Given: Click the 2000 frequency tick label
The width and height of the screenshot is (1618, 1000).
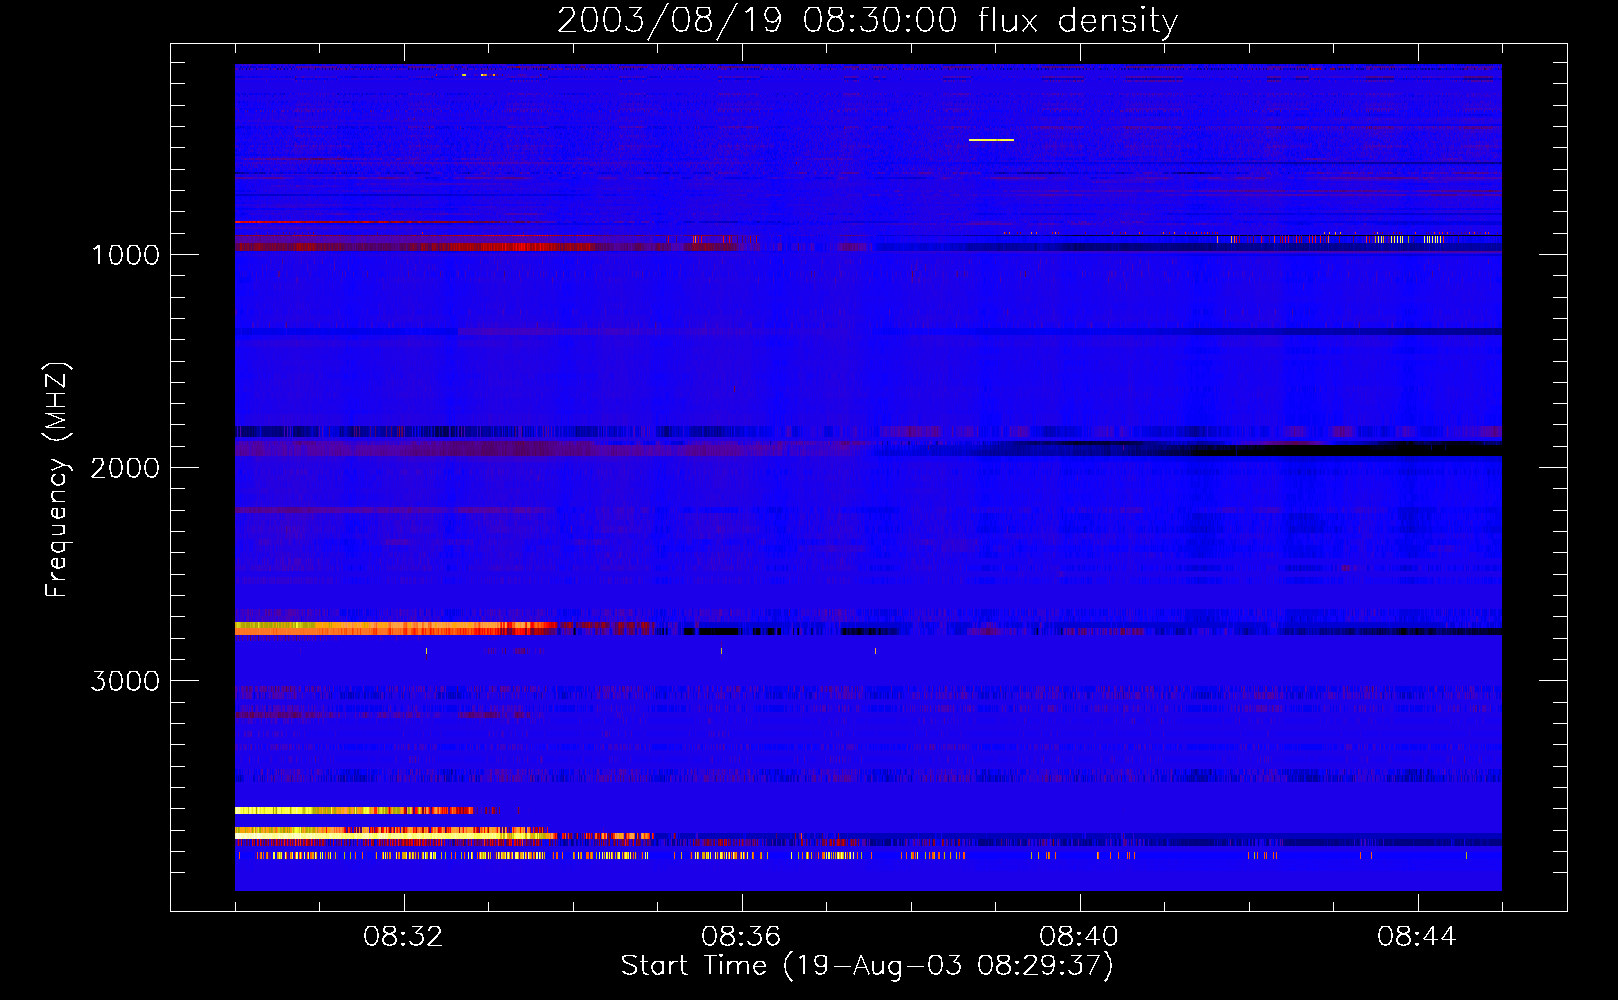Looking at the screenshot, I should coord(125,468).
